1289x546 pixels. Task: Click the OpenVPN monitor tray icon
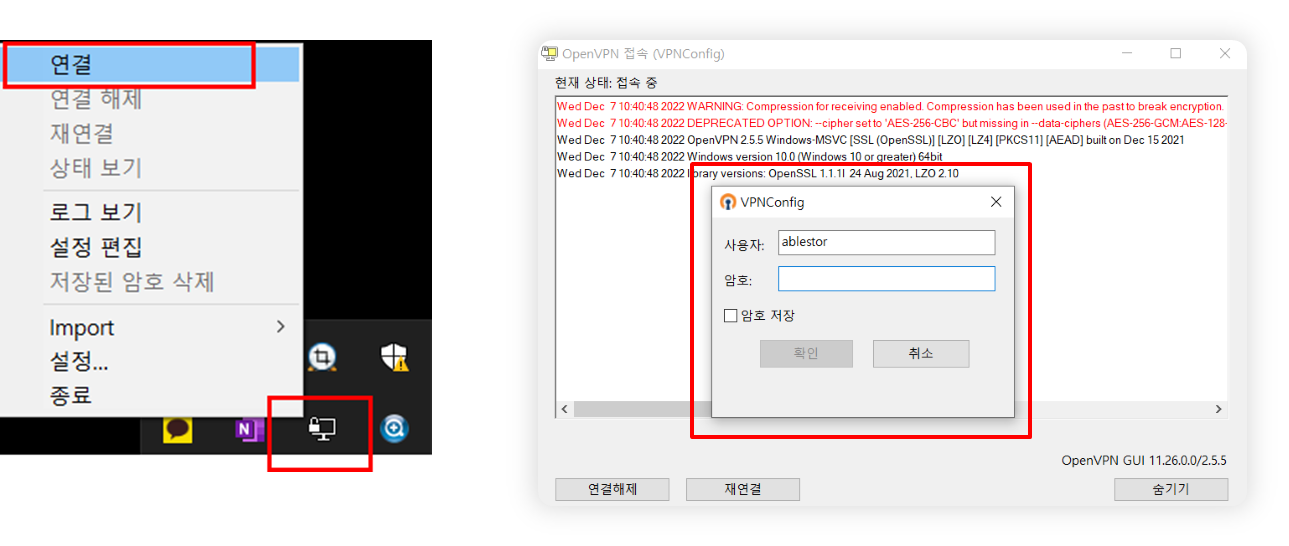click(x=321, y=430)
